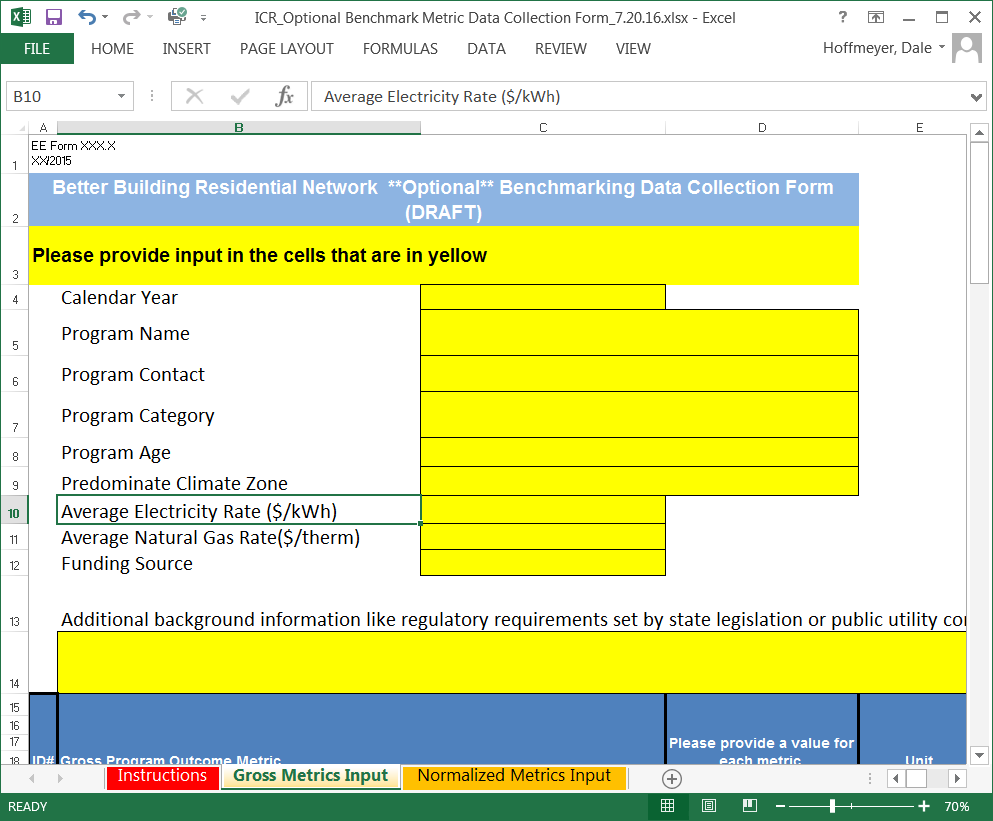Switch to Normalized Metrics Input sheet

514,776
